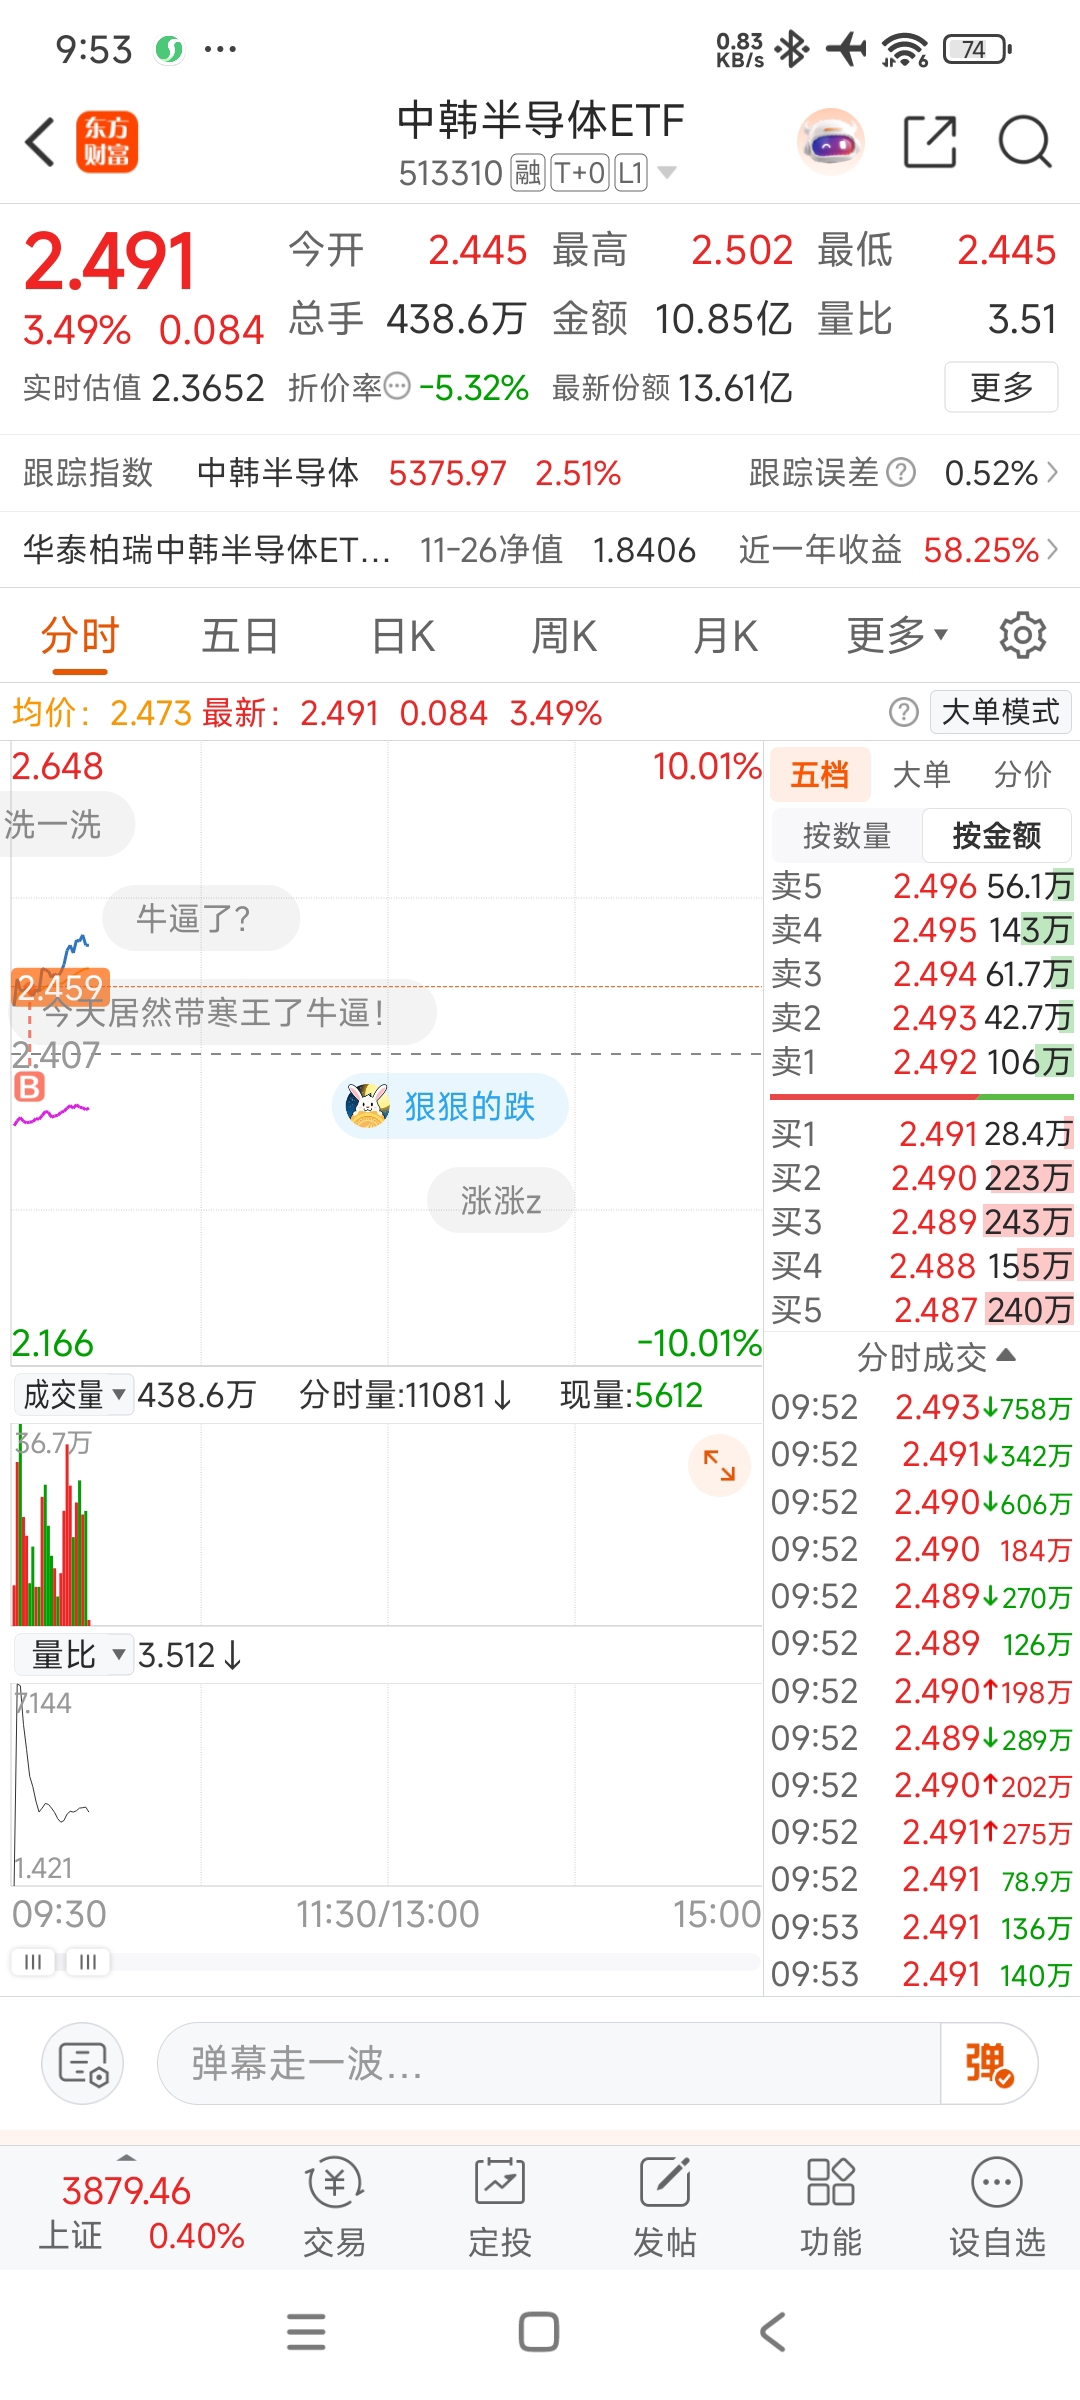This screenshot has width=1080, height=2400.
Task: Tap 卖5 2.496 order row
Action: pyautogui.click(x=922, y=885)
